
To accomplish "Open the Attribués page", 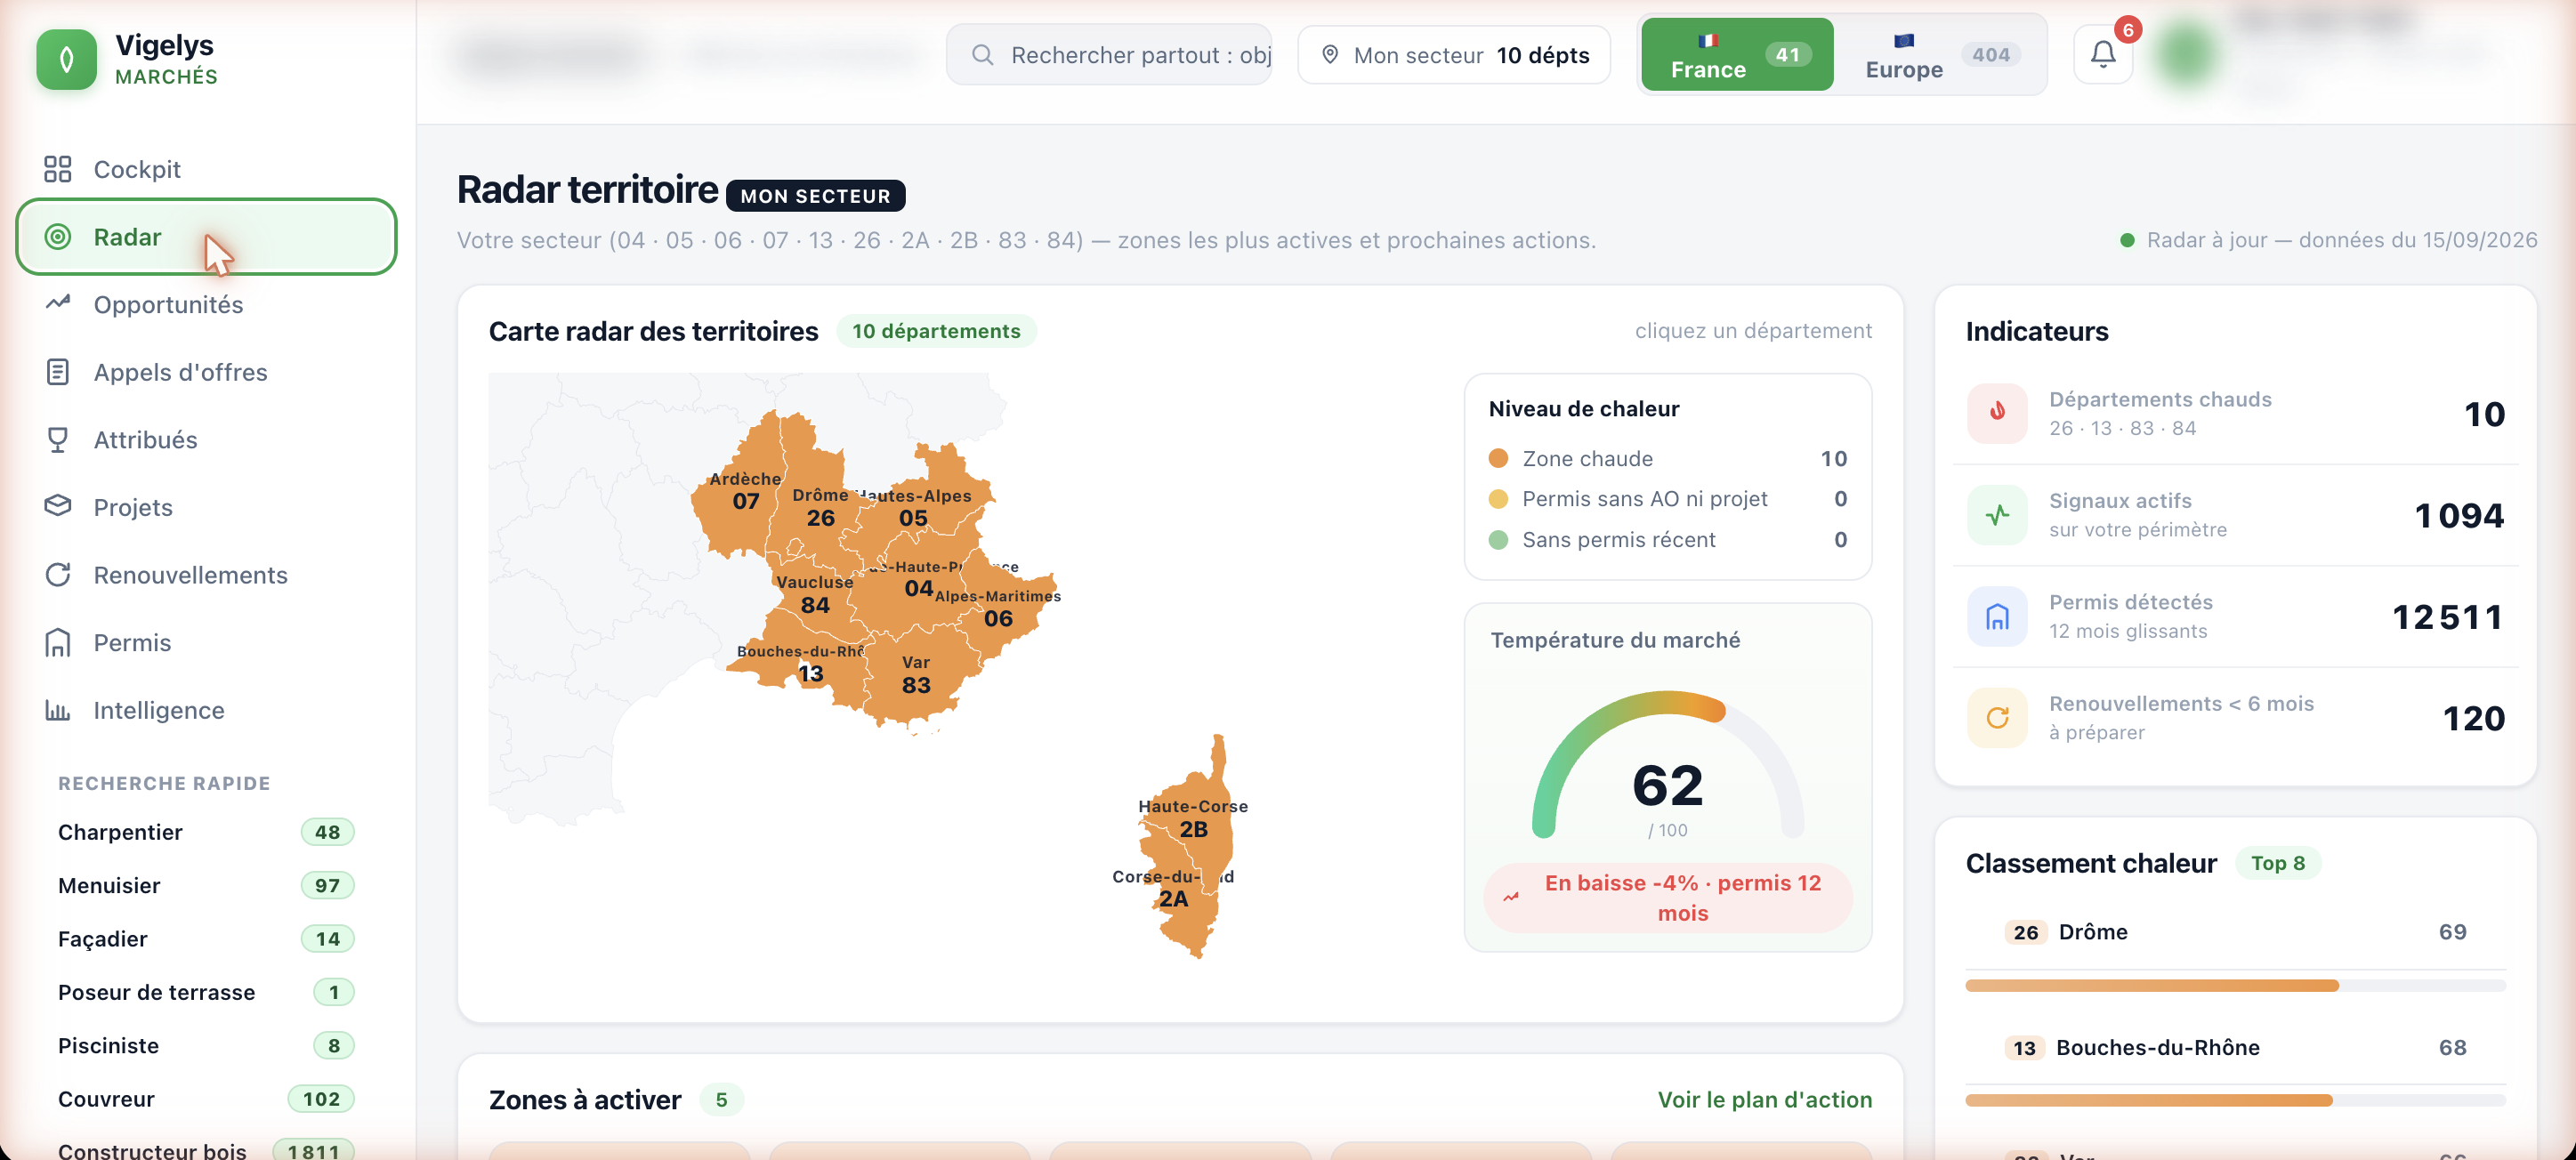I will pos(206,440).
